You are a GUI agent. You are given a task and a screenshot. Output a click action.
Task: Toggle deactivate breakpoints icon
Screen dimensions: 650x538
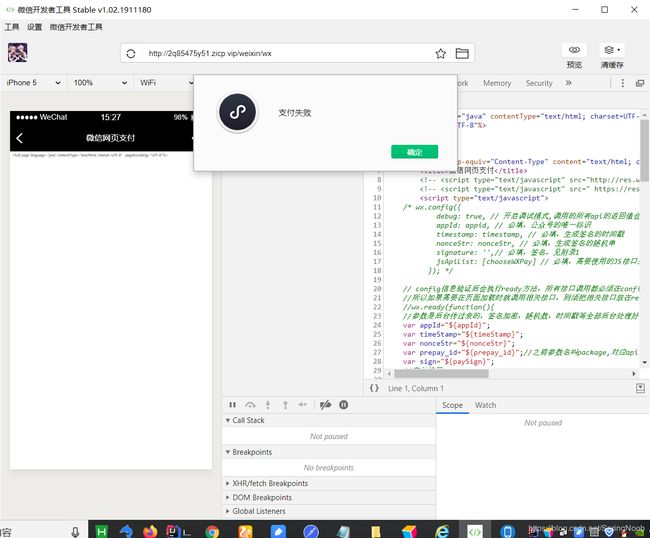tap(325, 405)
